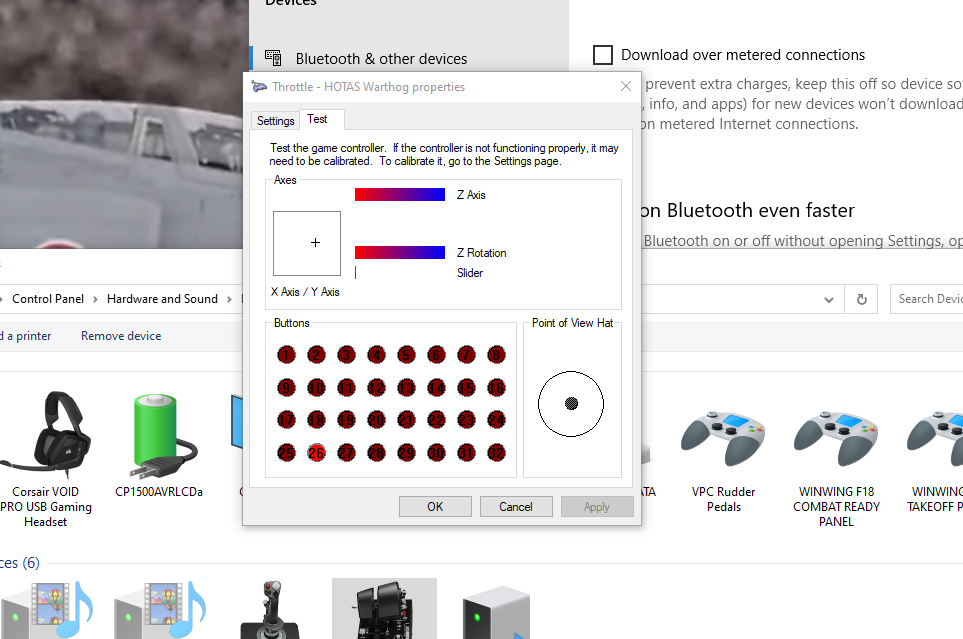Select the Corsair VOID PRO USB Gaming Headset device
The height and width of the screenshot is (639, 963).
45,460
